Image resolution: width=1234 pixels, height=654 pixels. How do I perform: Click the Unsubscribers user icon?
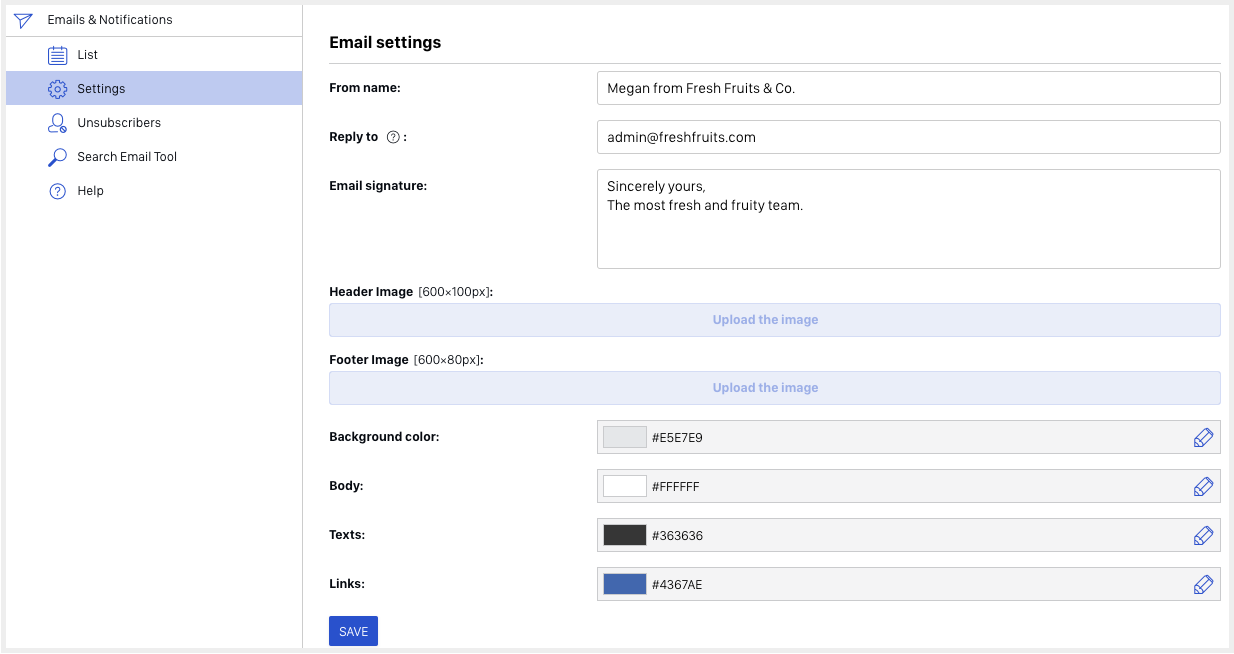click(x=58, y=123)
